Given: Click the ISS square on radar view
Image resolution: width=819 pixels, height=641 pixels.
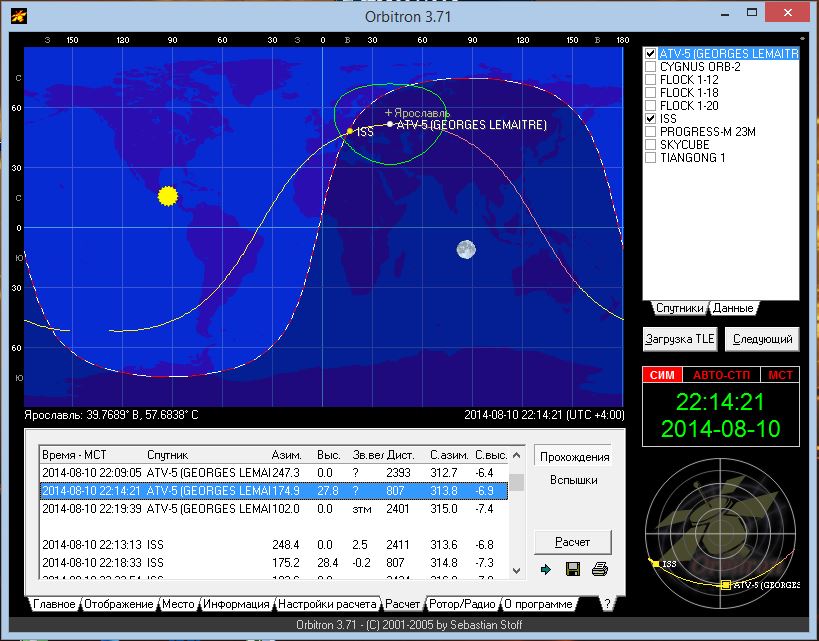Looking at the screenshot, I should click(x=656, y=563).
